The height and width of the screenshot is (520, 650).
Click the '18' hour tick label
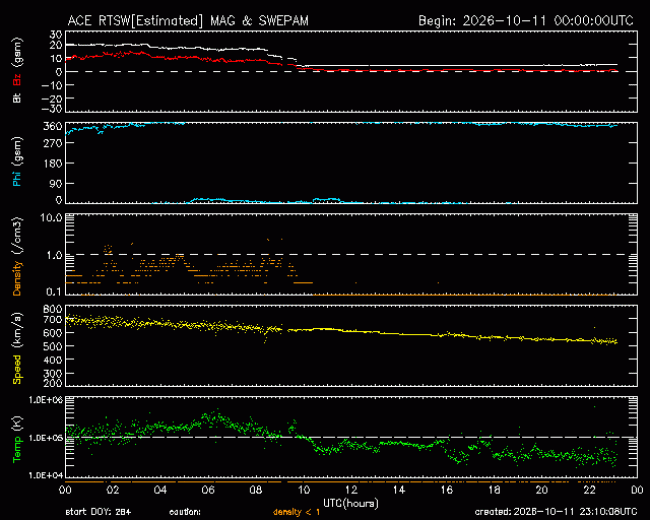(494, 490)
